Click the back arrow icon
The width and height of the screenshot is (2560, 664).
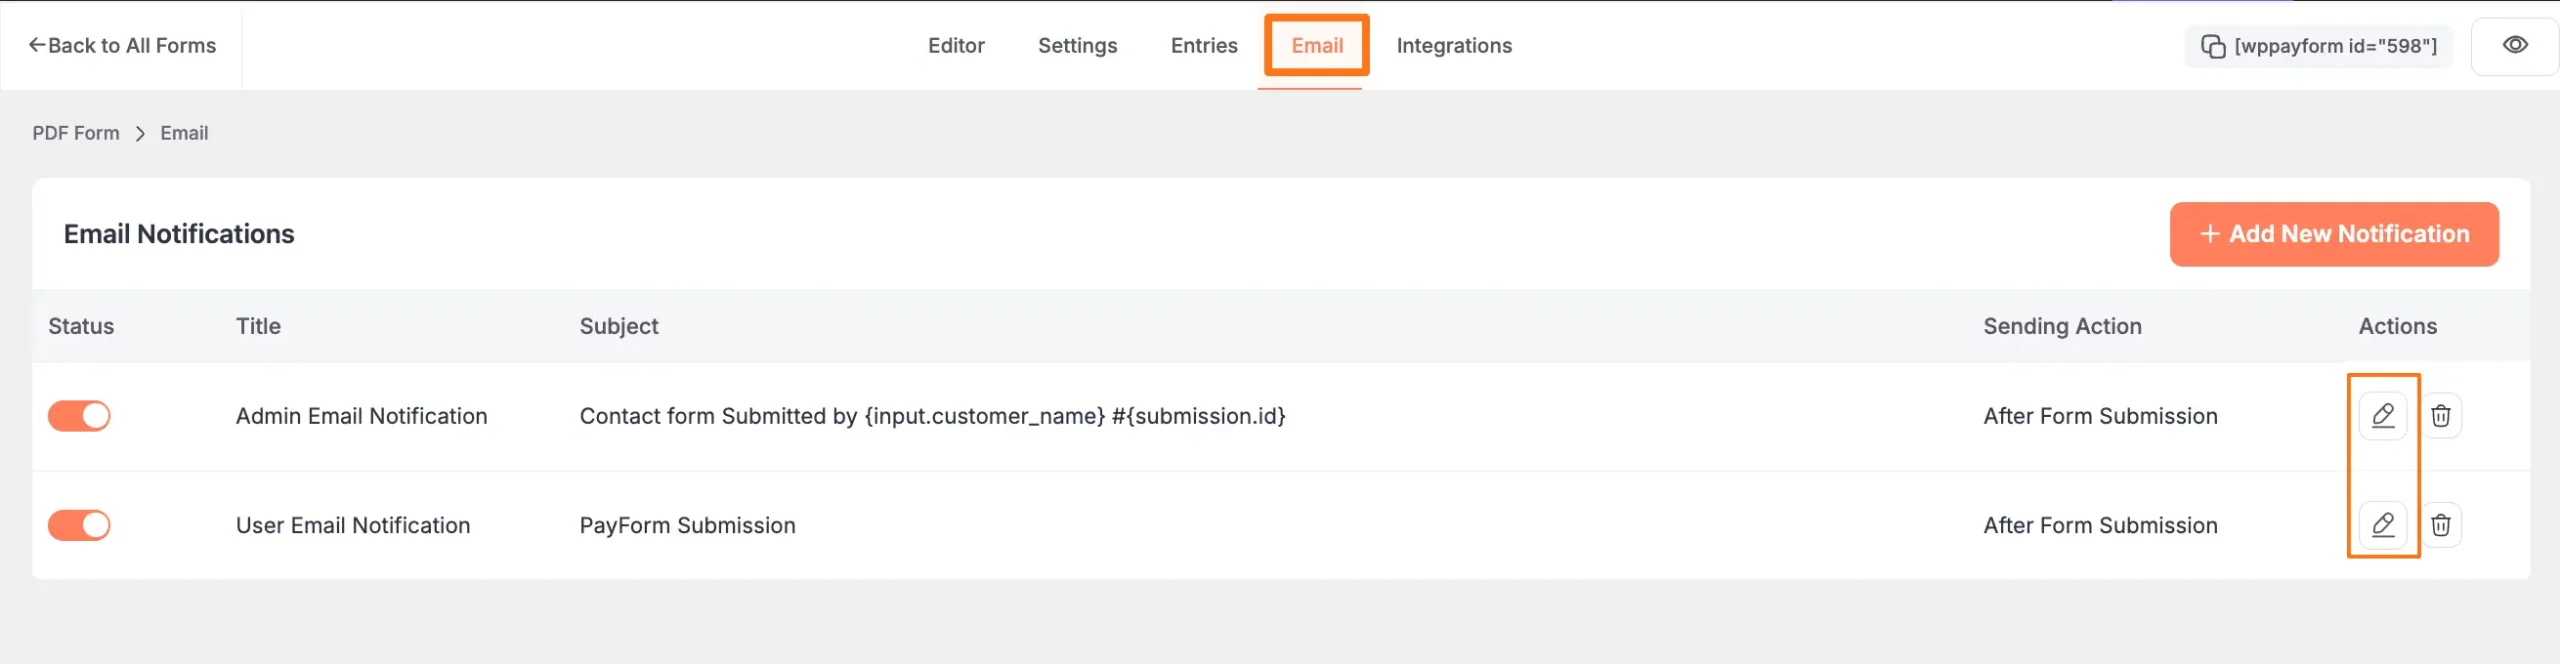point(37,45)
